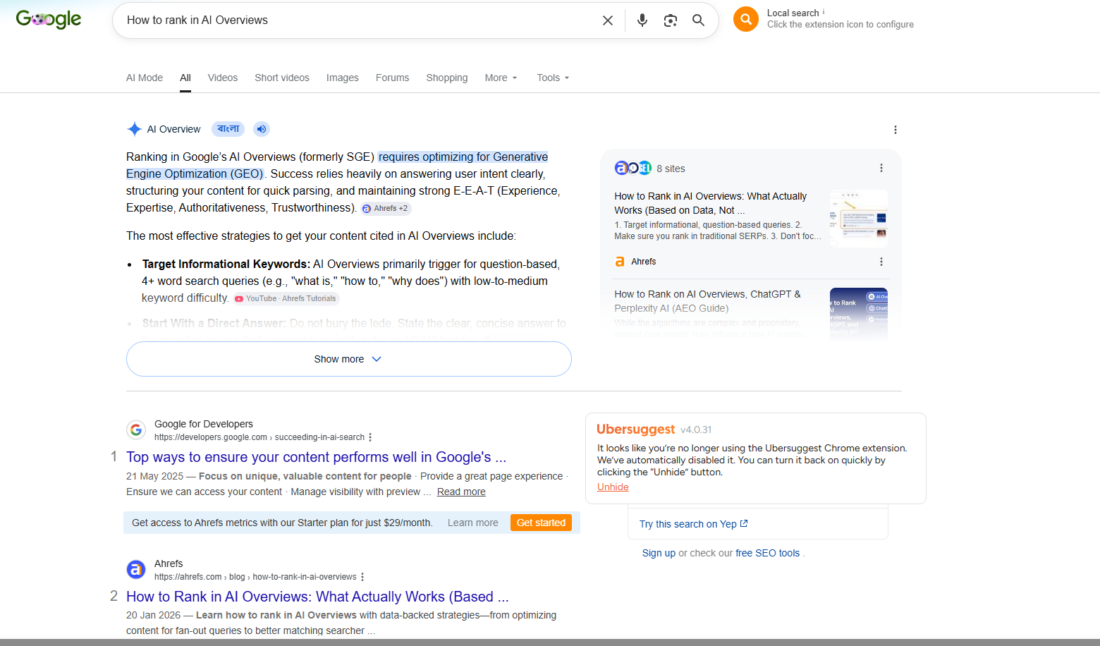Click the 8 sites source icons
This screenshot has height=646, width=1100.
click(633, 168)
